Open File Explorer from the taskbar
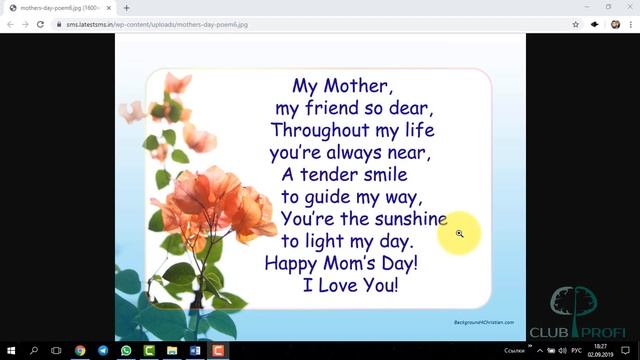The image size is (640, 360). click(172, 351)
